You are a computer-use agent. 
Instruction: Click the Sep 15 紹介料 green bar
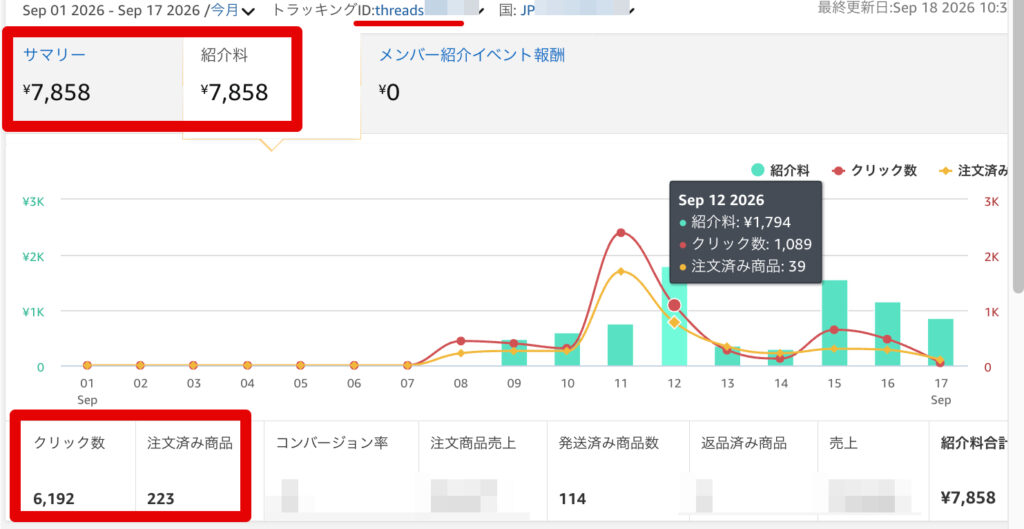coord(834,323)
